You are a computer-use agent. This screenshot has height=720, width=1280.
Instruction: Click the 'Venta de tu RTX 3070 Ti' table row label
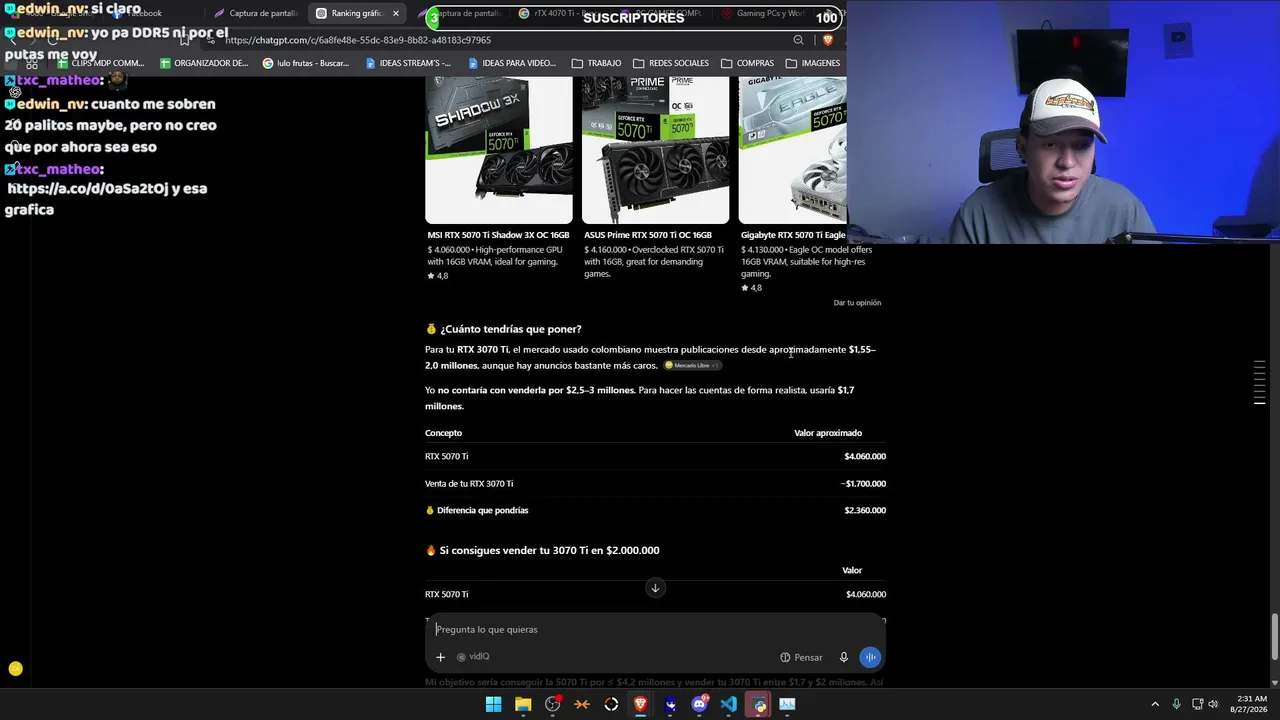coord(469,484)
